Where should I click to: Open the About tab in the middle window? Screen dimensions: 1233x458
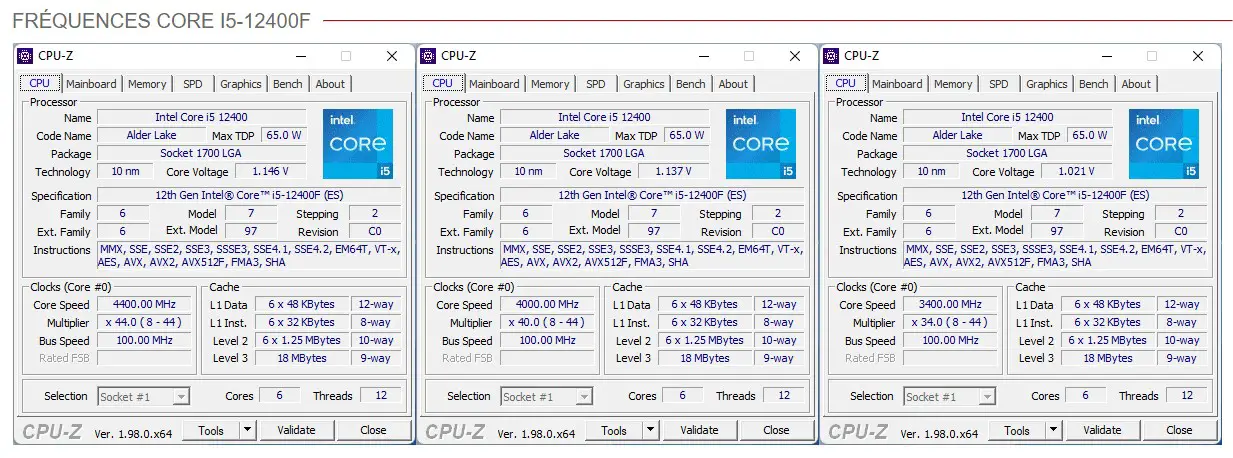click(x=733, y=84)
